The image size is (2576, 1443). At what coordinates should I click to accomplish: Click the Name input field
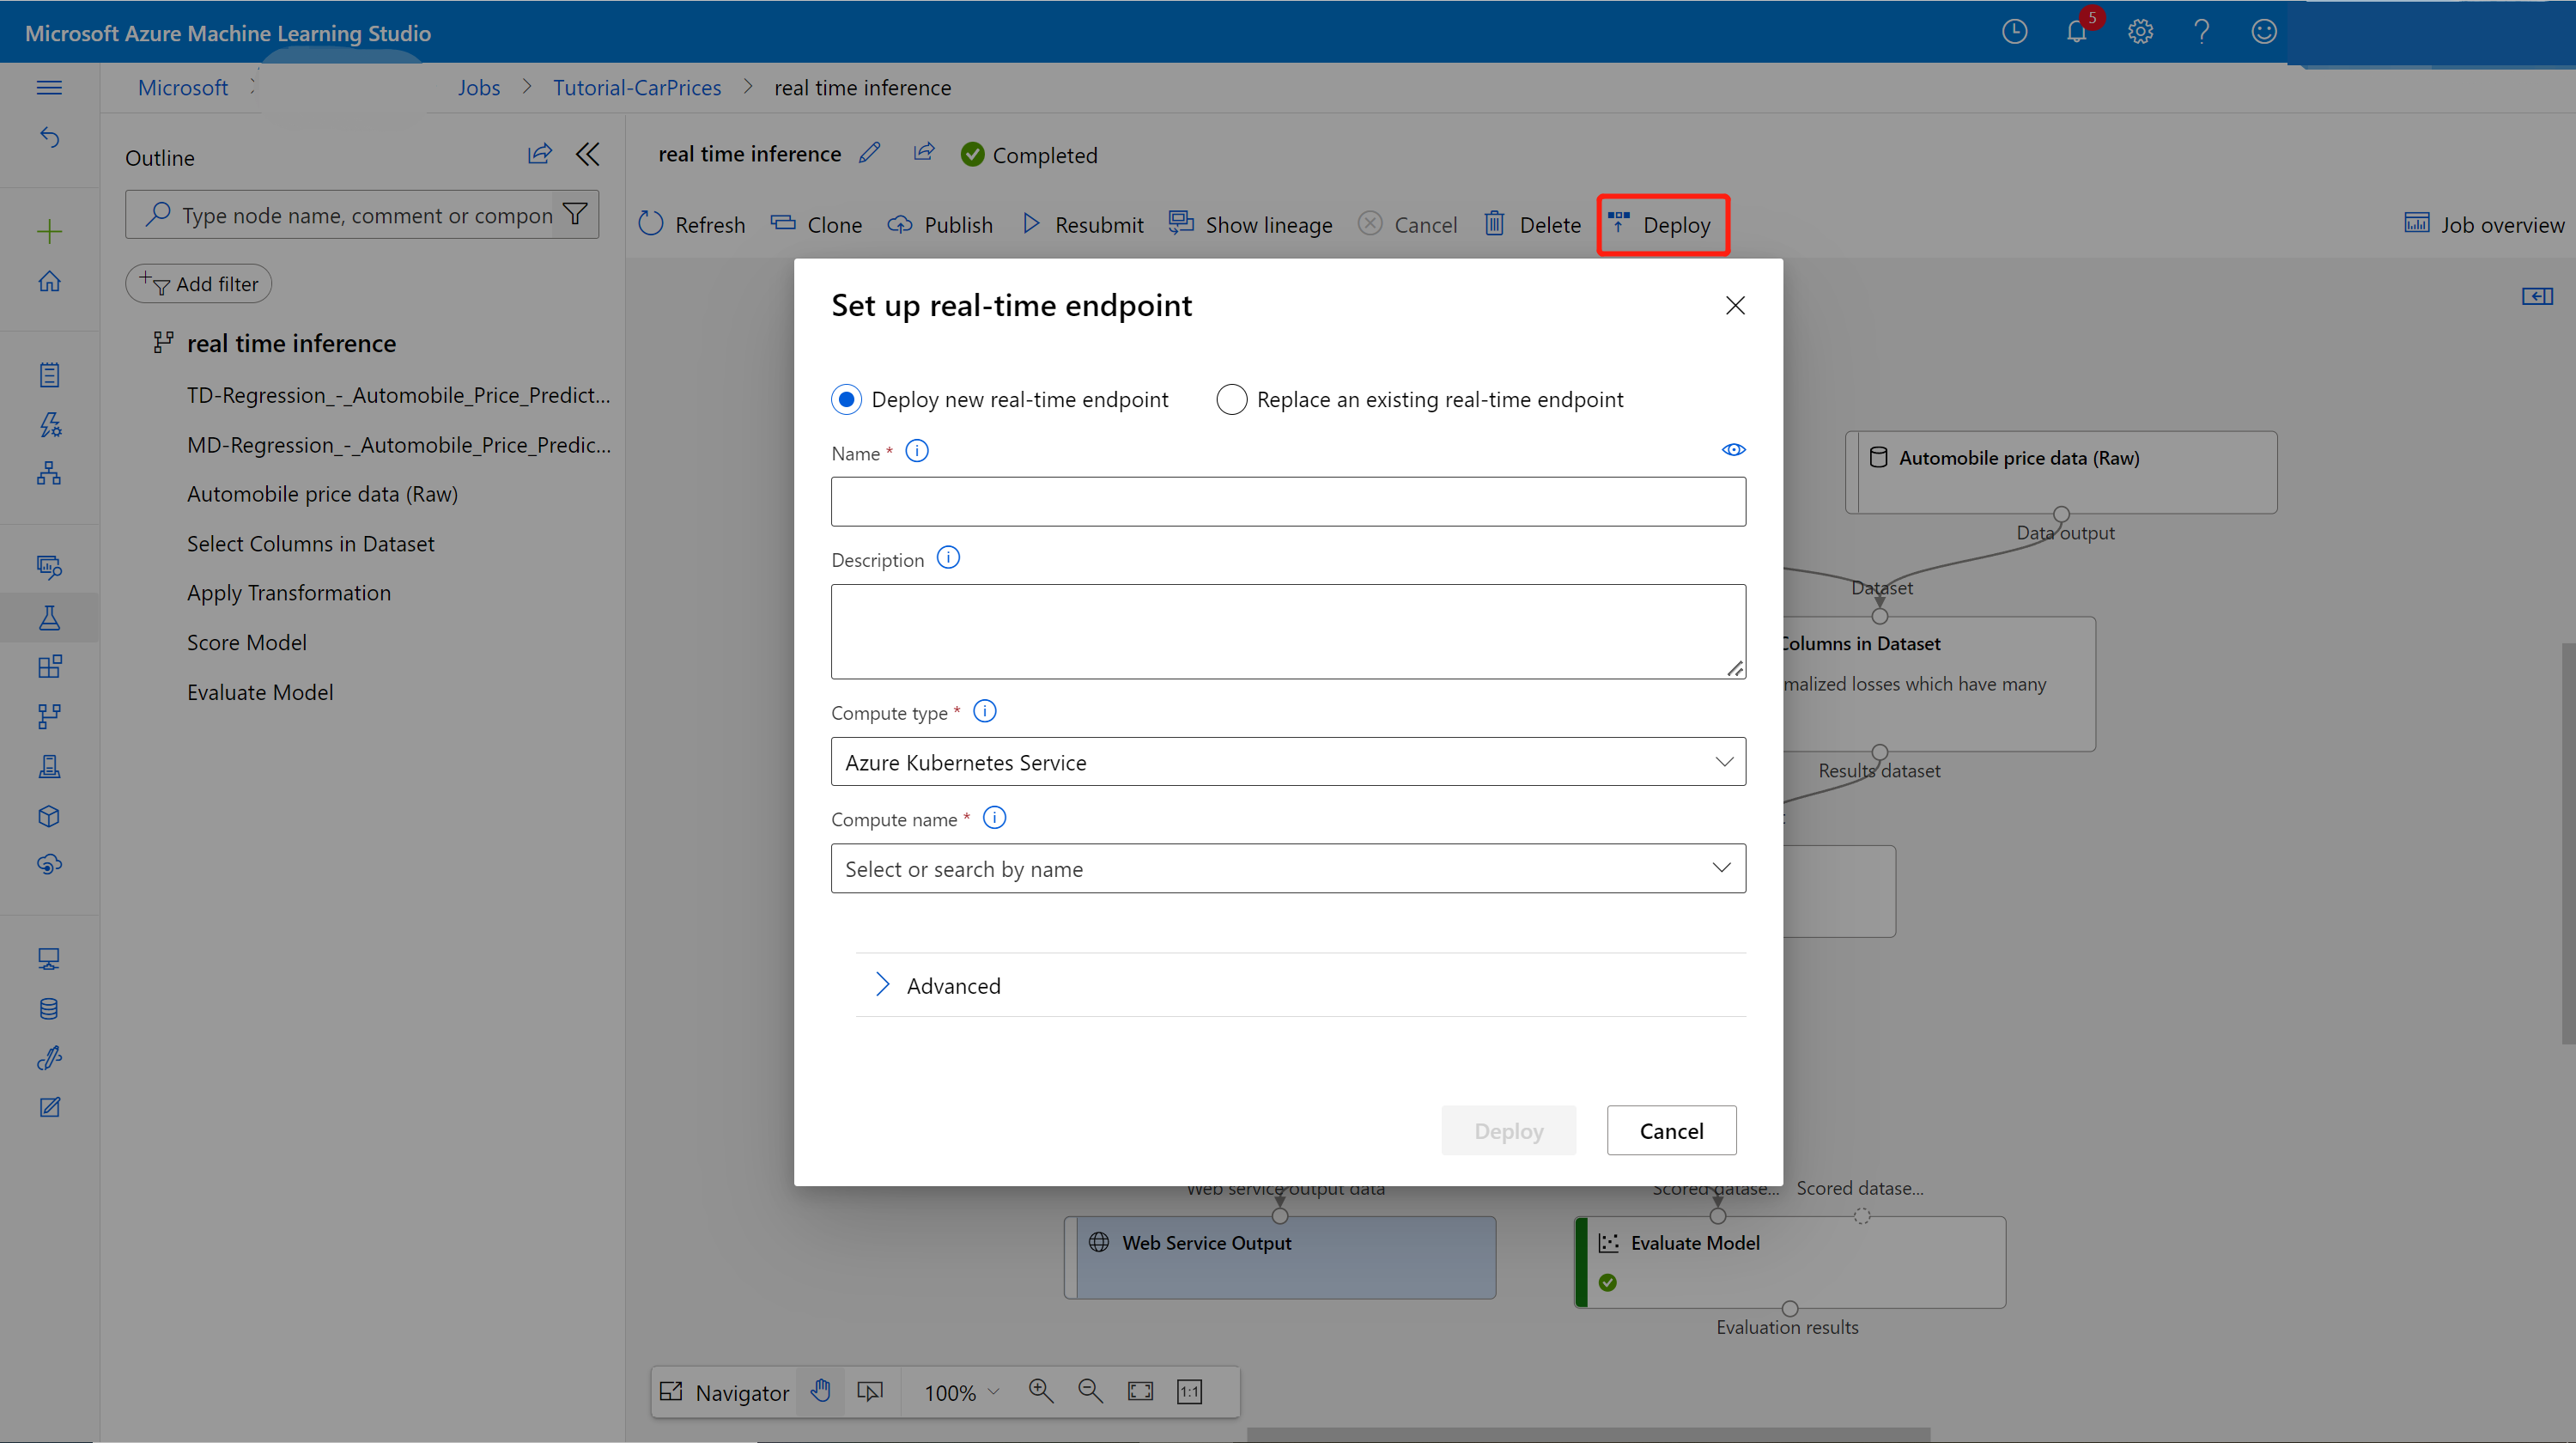coord(1288,499)
